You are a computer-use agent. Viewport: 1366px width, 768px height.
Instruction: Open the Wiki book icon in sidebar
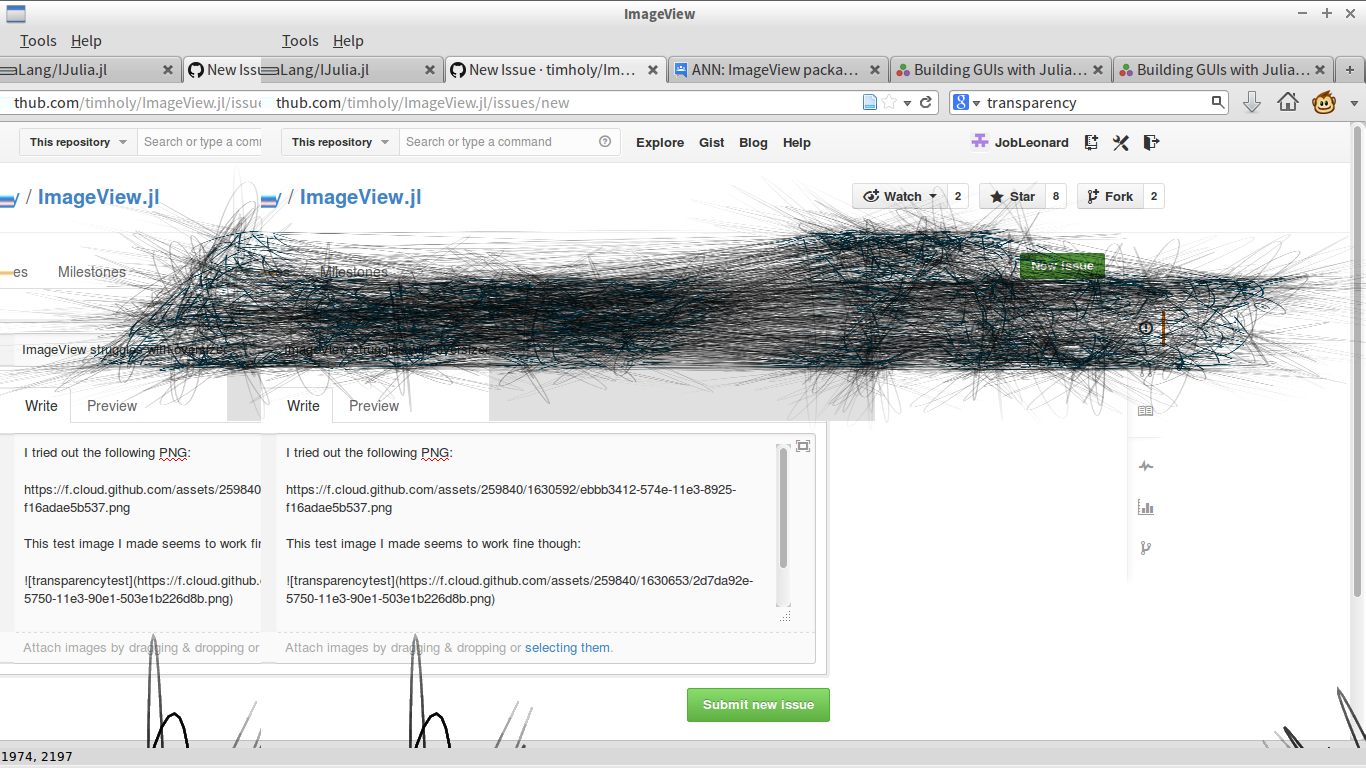1146,411
